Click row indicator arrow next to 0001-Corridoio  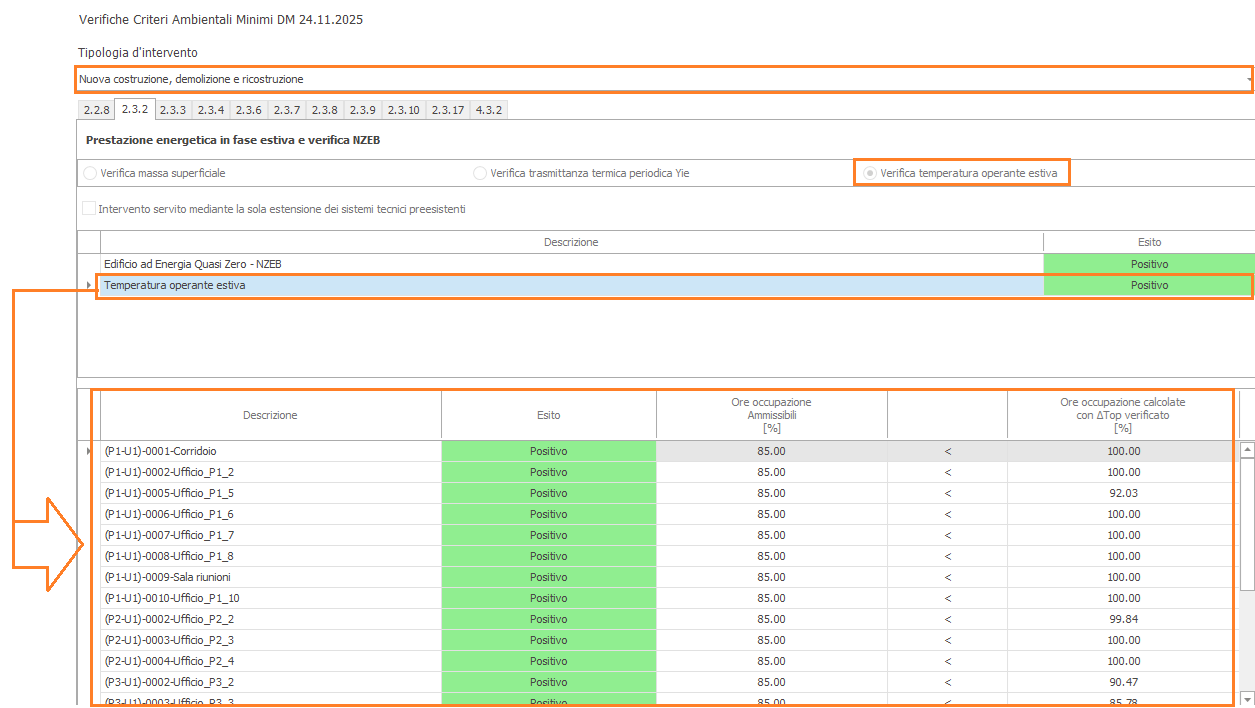[x=89, y=451]
